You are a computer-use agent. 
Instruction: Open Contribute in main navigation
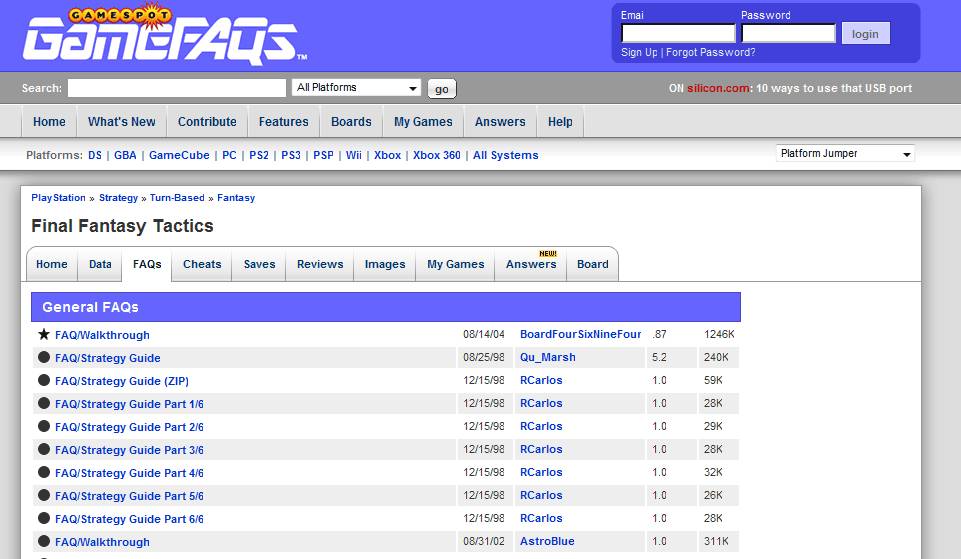[207, 121]
